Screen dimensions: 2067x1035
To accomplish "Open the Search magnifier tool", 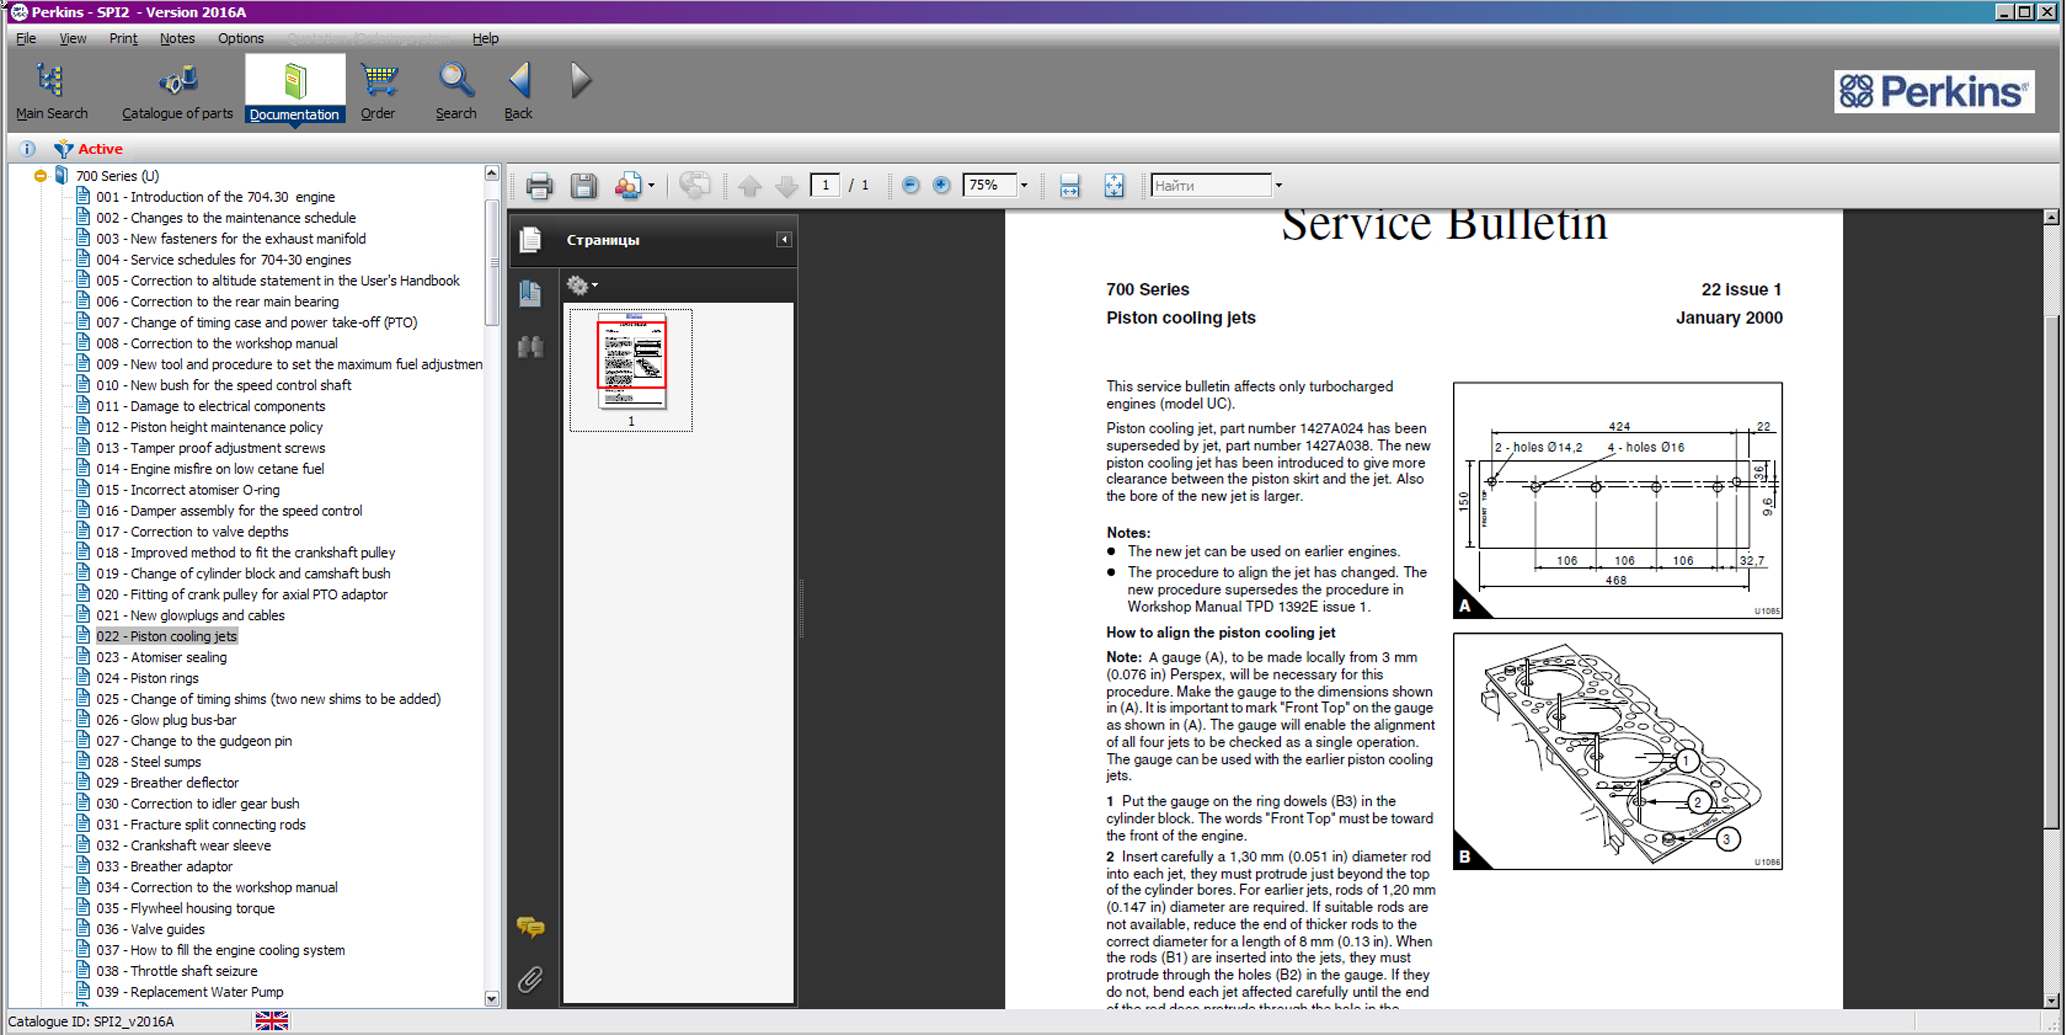I will pos(455,92).
